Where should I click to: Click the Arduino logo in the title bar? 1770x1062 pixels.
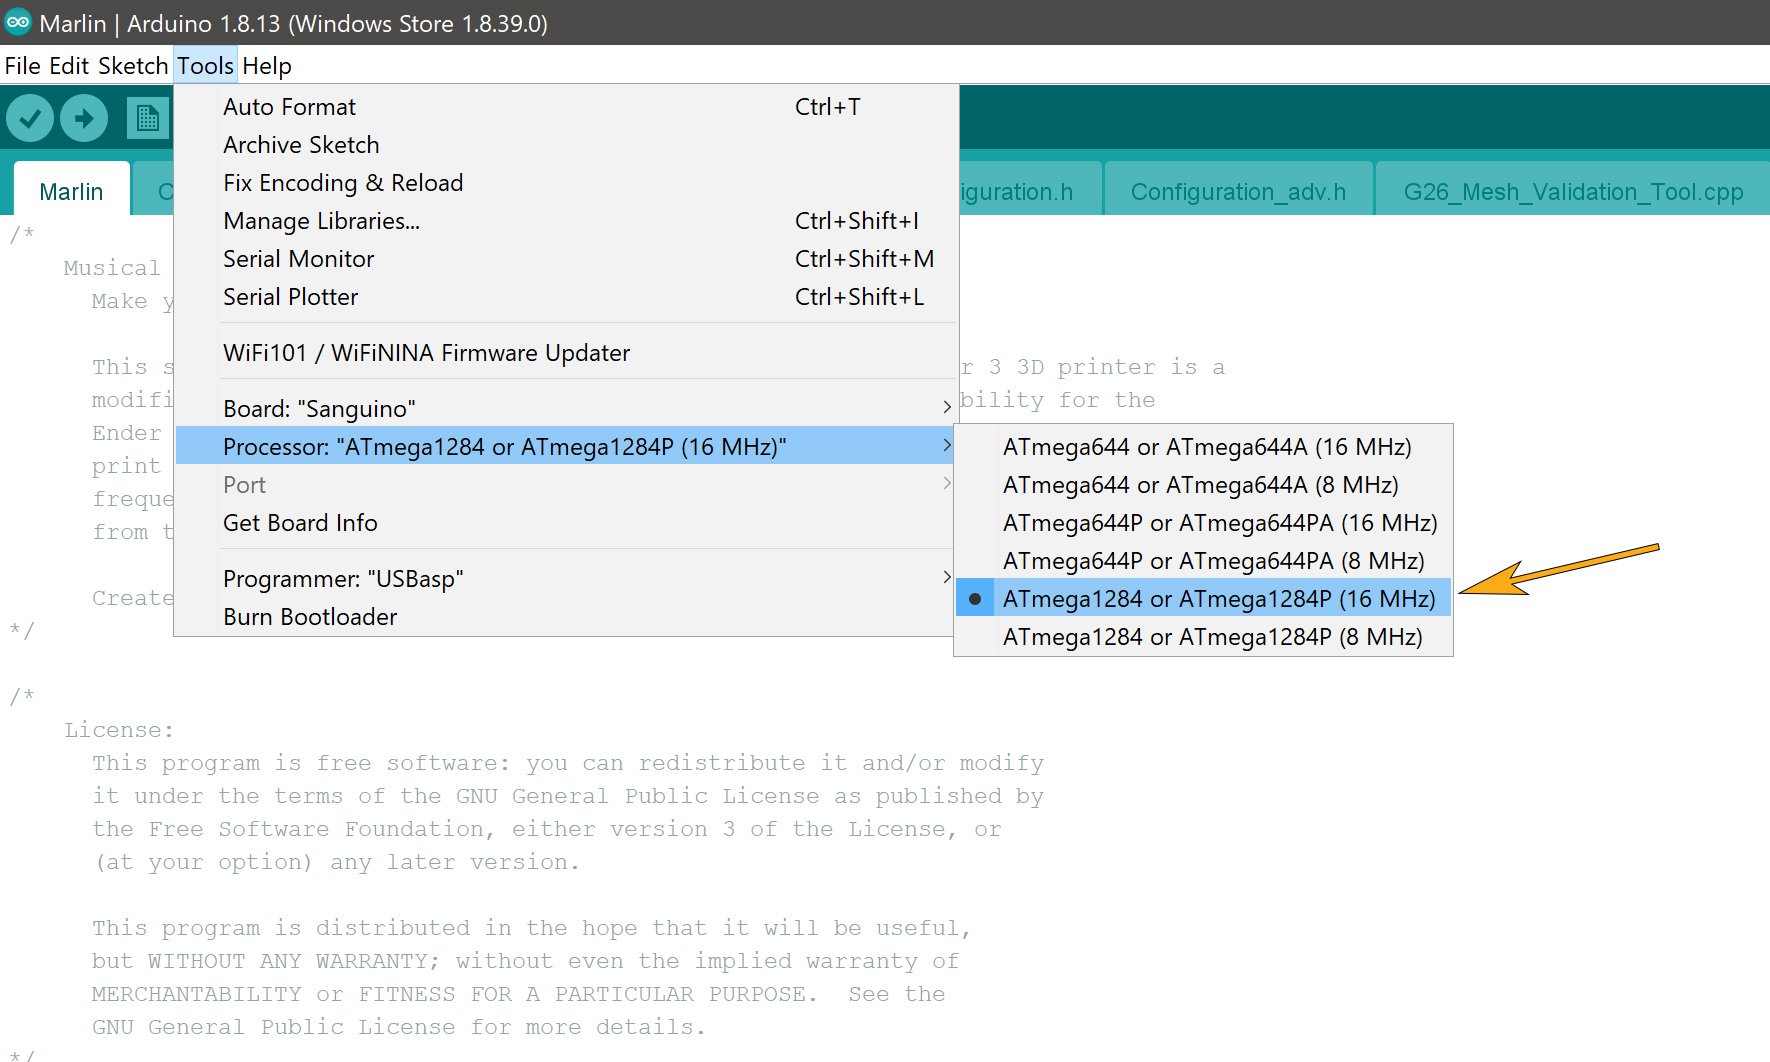(x=17, y=22)
